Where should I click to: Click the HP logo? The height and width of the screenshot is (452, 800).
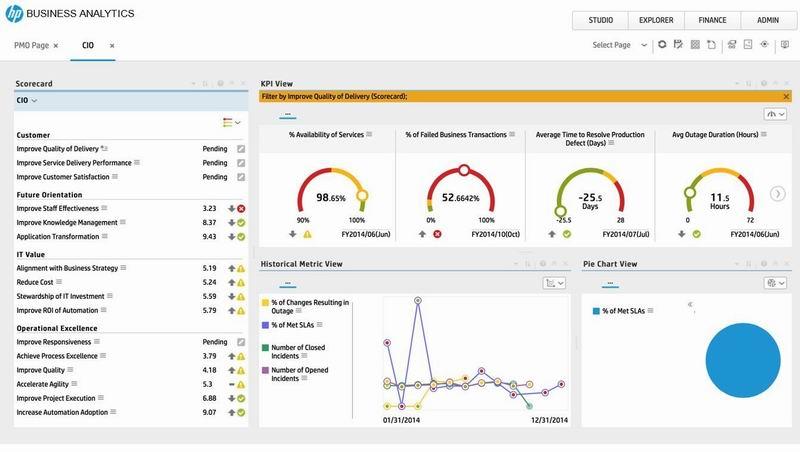point(14,14)
